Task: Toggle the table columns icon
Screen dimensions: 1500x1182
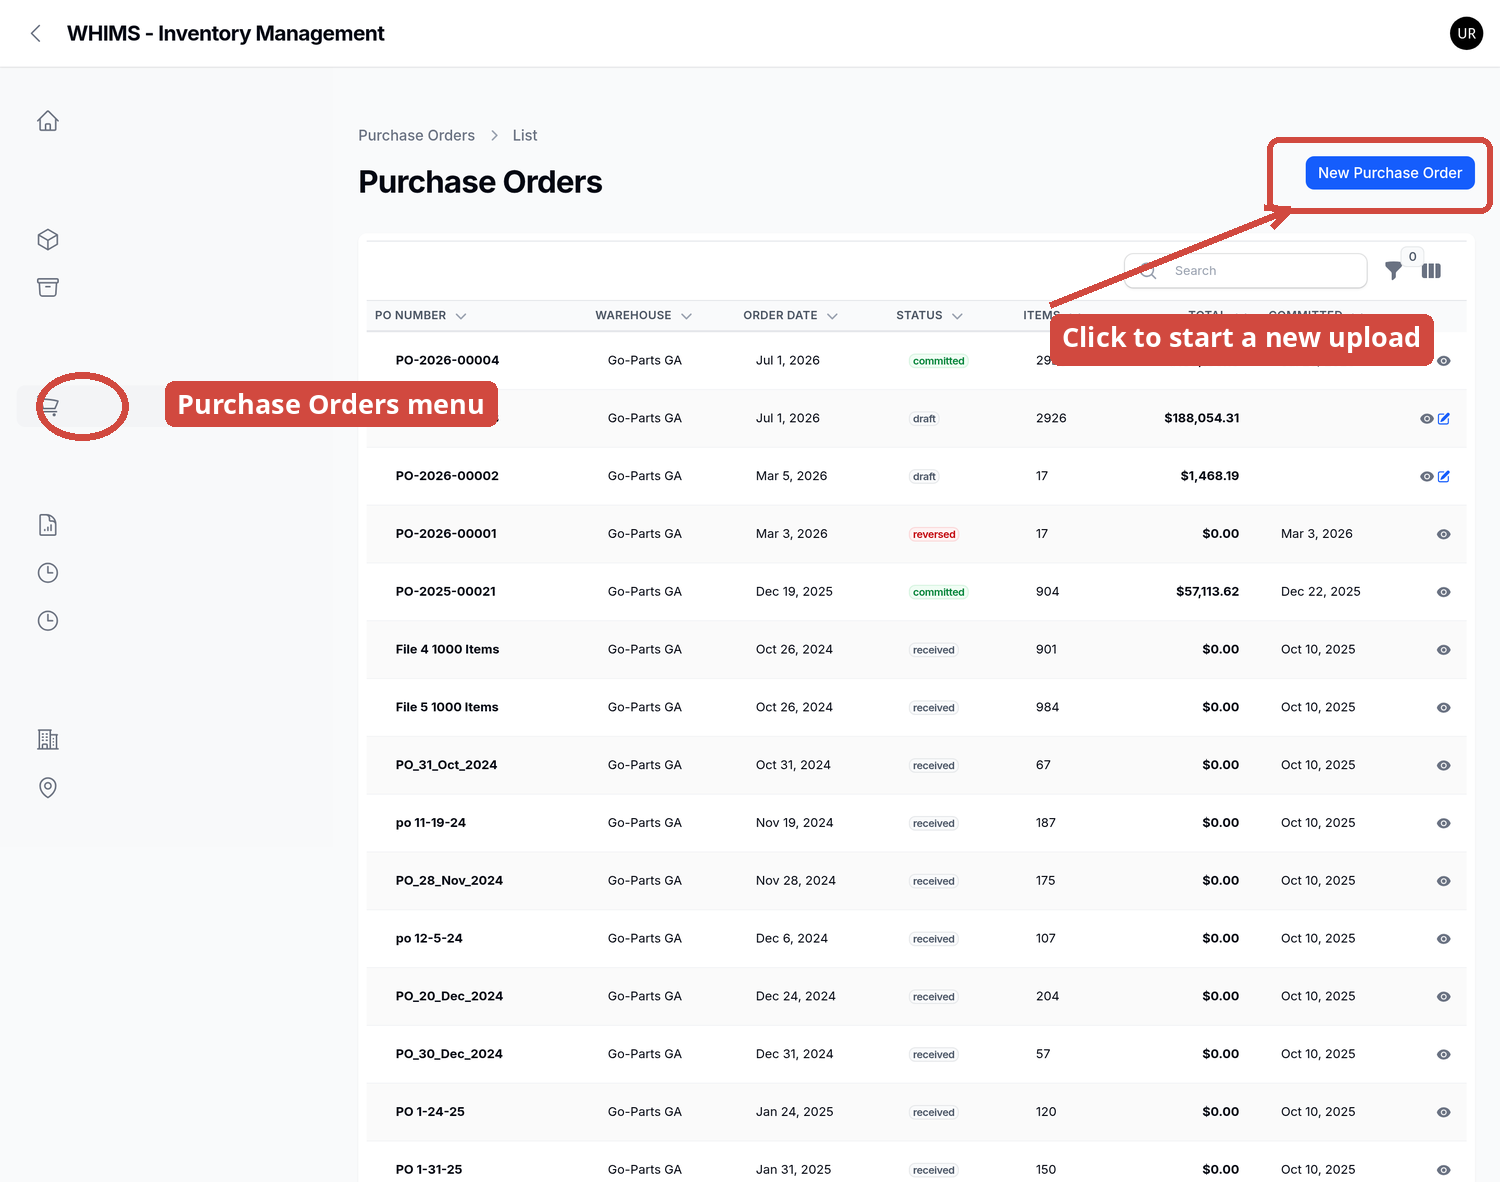Action: (x=1432, y=271)
